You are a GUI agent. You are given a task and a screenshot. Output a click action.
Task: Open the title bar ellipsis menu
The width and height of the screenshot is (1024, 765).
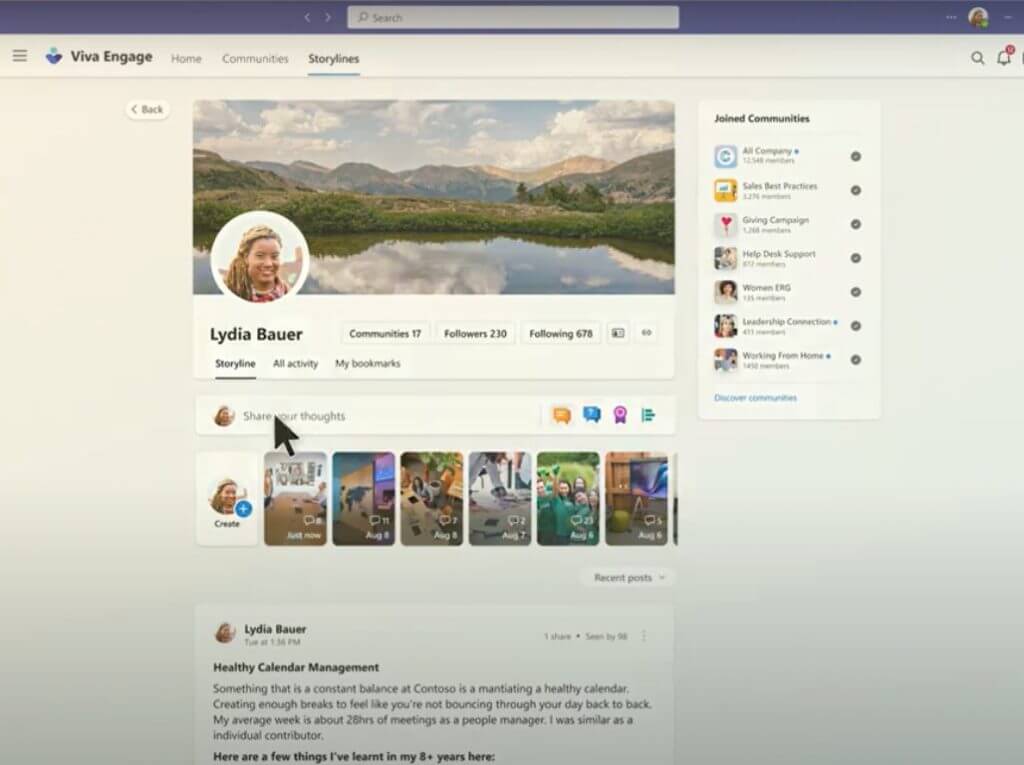pyautogui.click(x=951, y=17)
